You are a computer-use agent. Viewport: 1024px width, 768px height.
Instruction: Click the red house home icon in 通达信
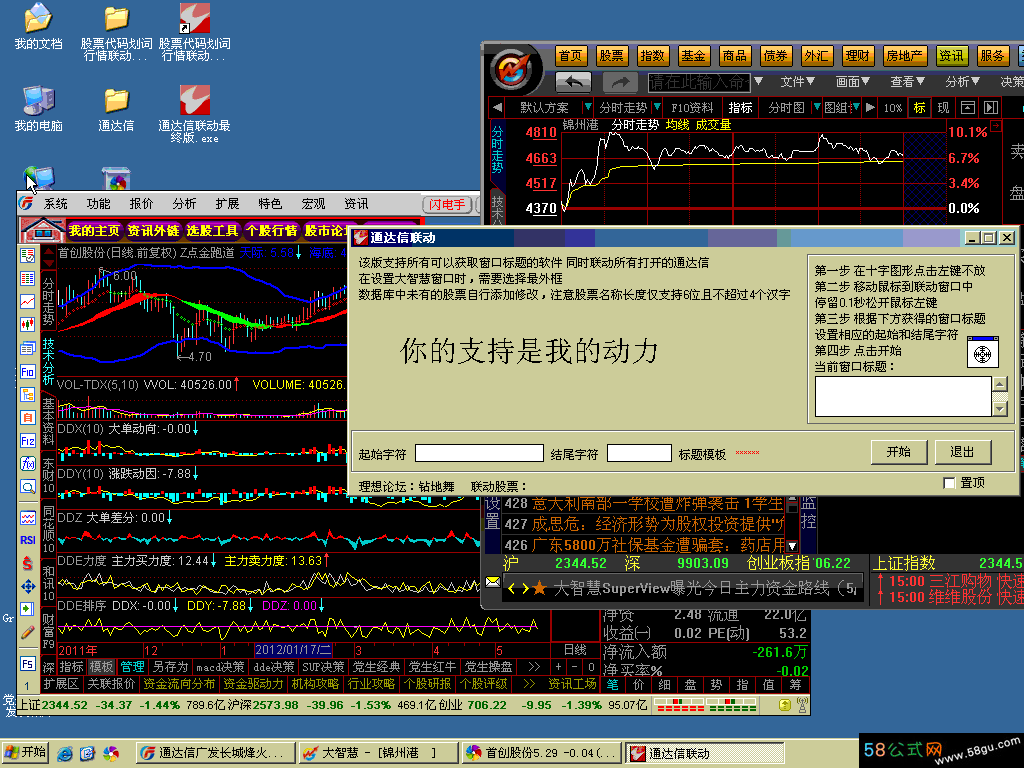41,230
